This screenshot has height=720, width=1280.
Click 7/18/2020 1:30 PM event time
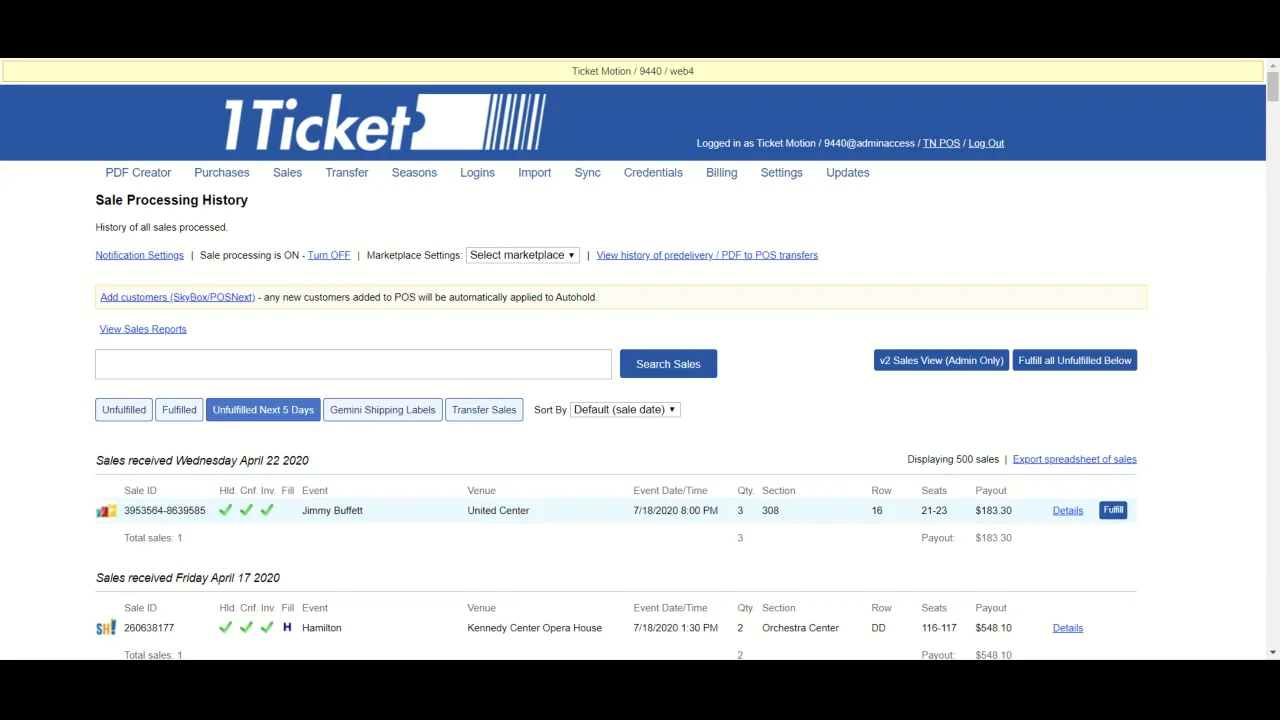675,628
